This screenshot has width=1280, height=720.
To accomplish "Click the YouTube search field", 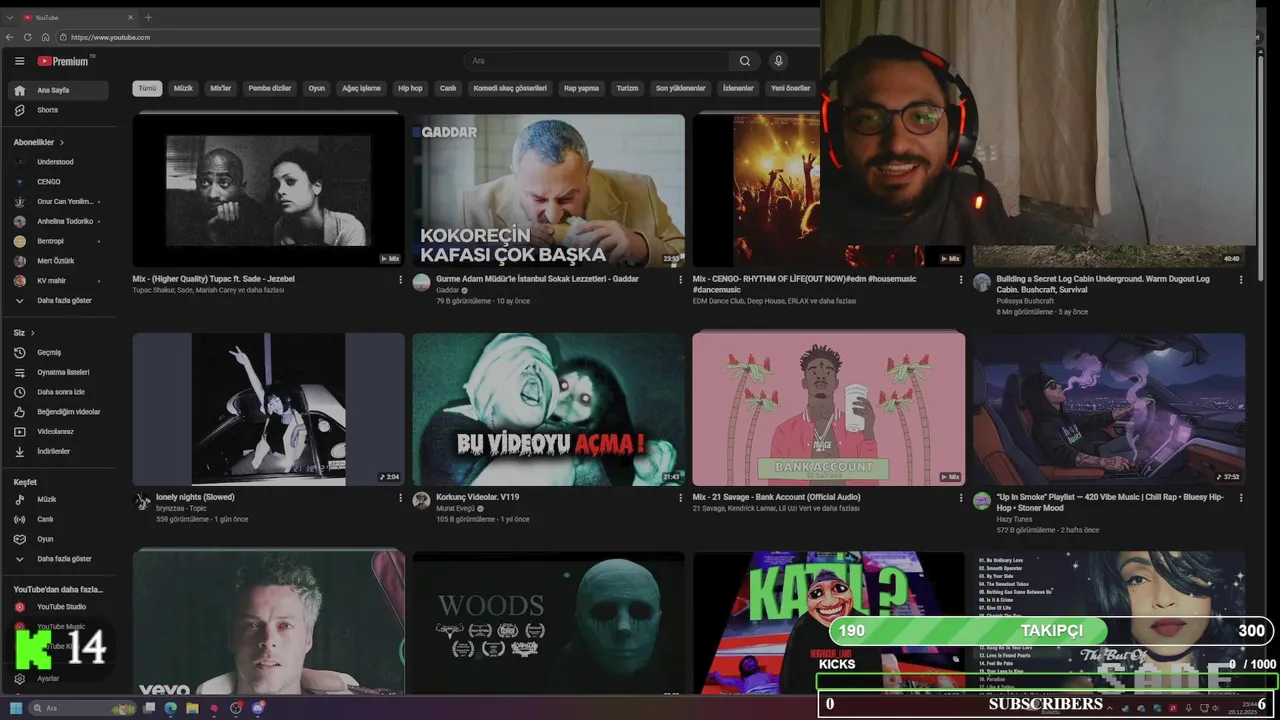I will pyautogui.click(x=596, y=61).
